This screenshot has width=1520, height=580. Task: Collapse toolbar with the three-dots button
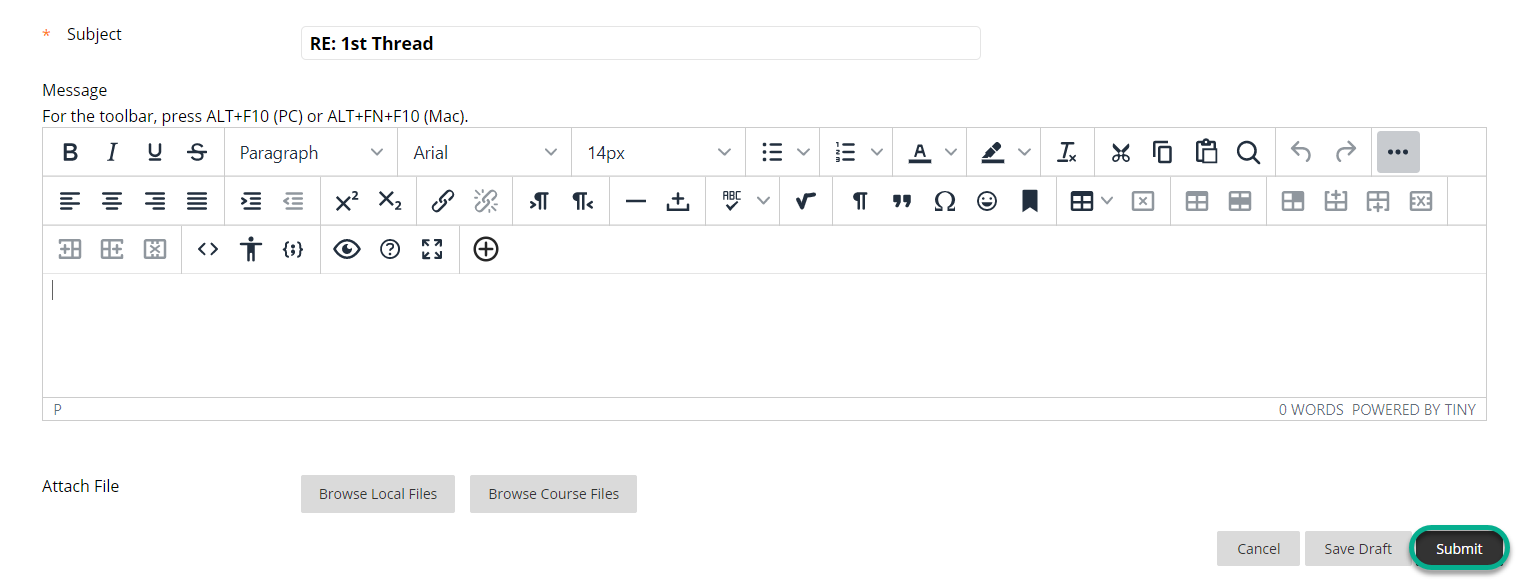1398,153
